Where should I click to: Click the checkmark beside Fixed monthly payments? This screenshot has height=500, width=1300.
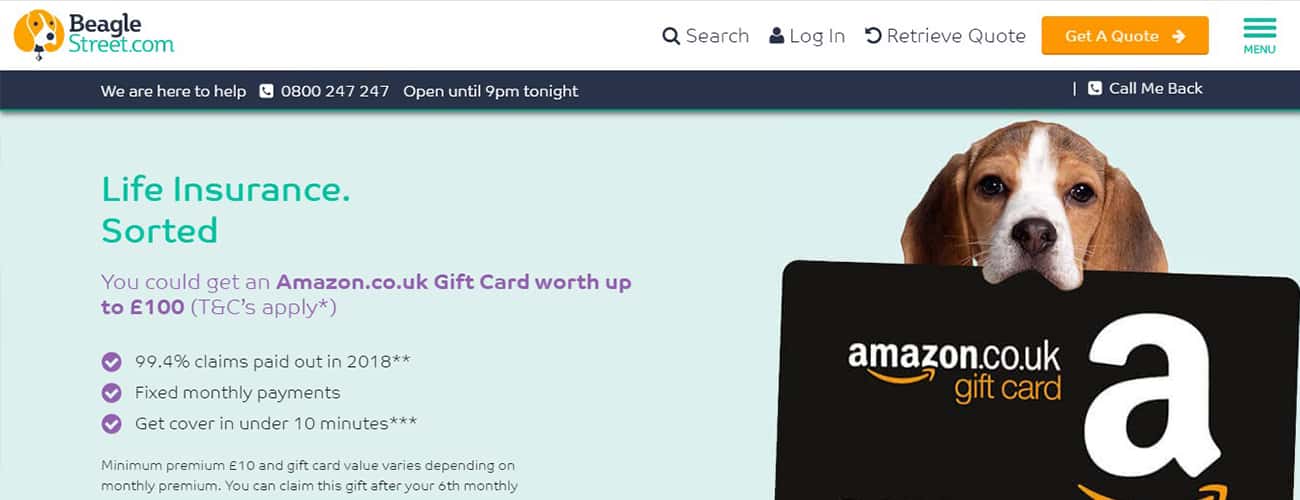point(112,392)
